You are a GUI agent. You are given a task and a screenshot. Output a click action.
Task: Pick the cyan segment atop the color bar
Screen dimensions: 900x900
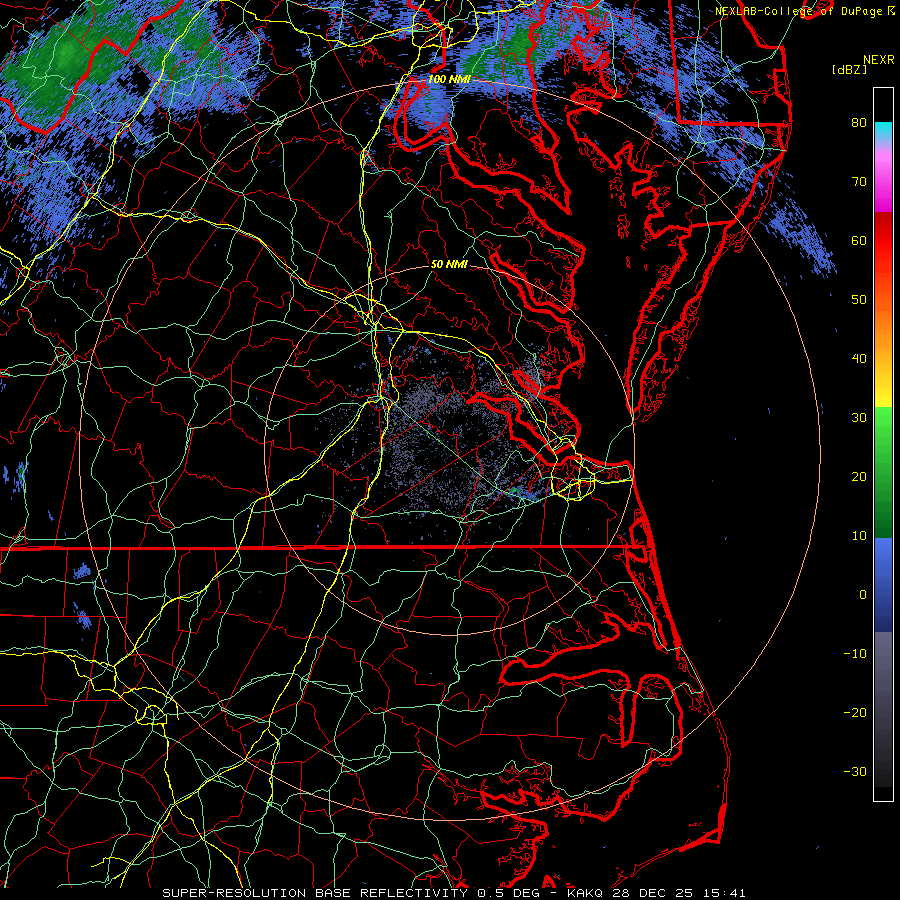883,131
